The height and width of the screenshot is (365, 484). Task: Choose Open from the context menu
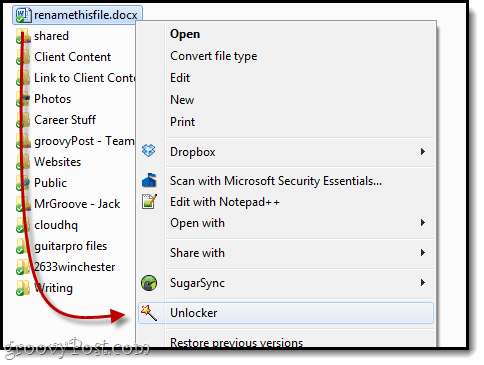click(185, 34)
